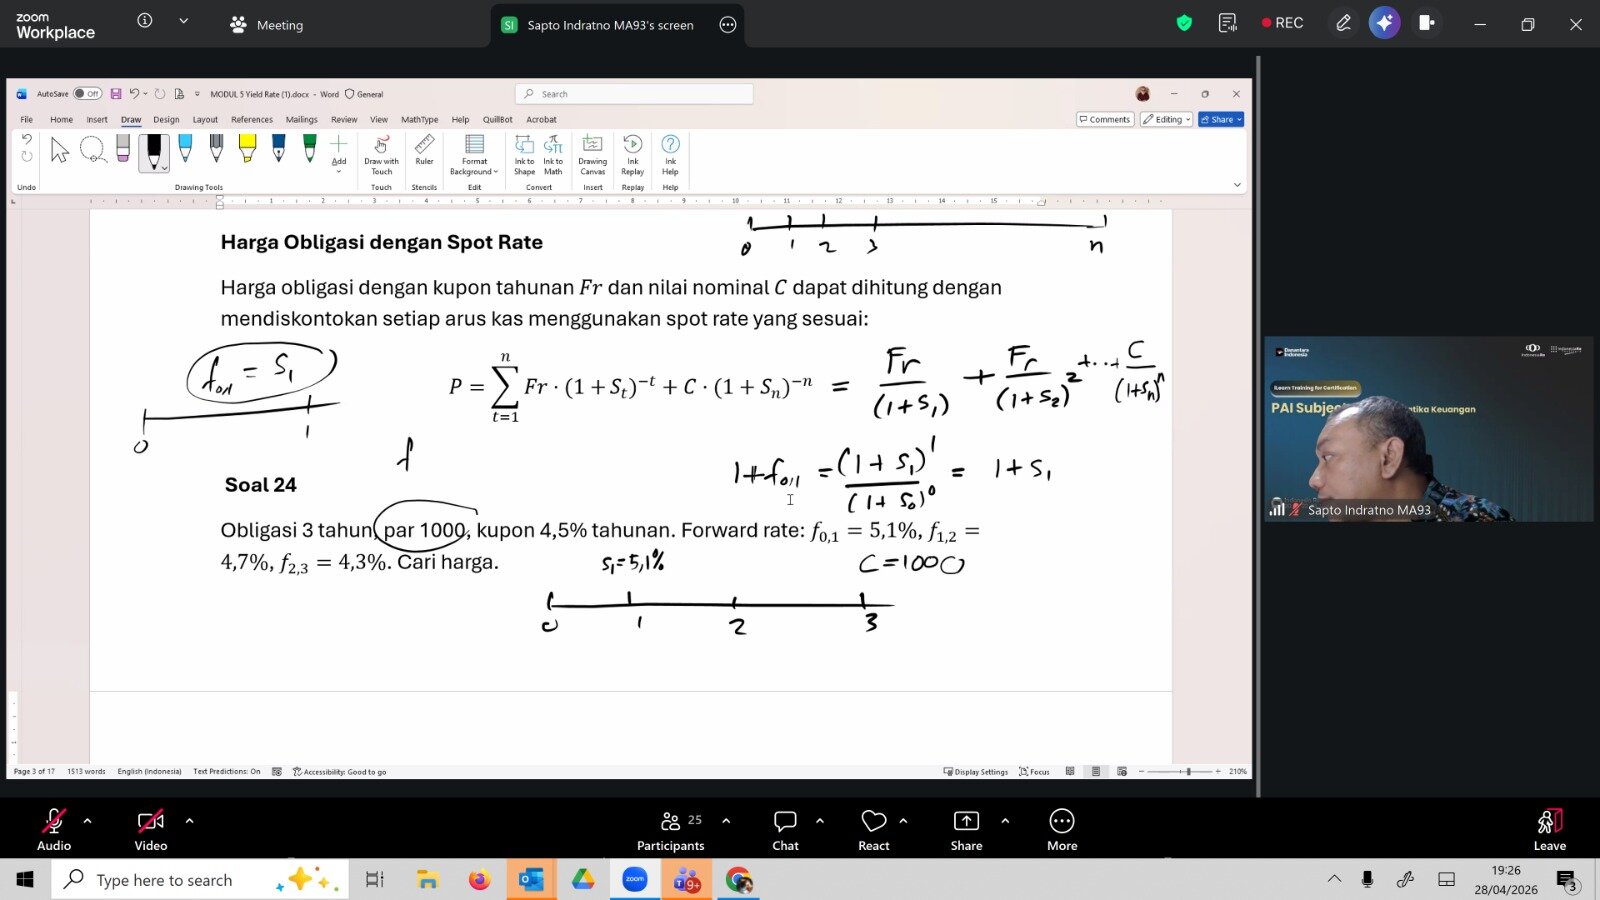Image resolution: width=1600 pixels, height=900 pixels.
Task: Toggle the Ruler stencil
Action: [x=424, y=151]
